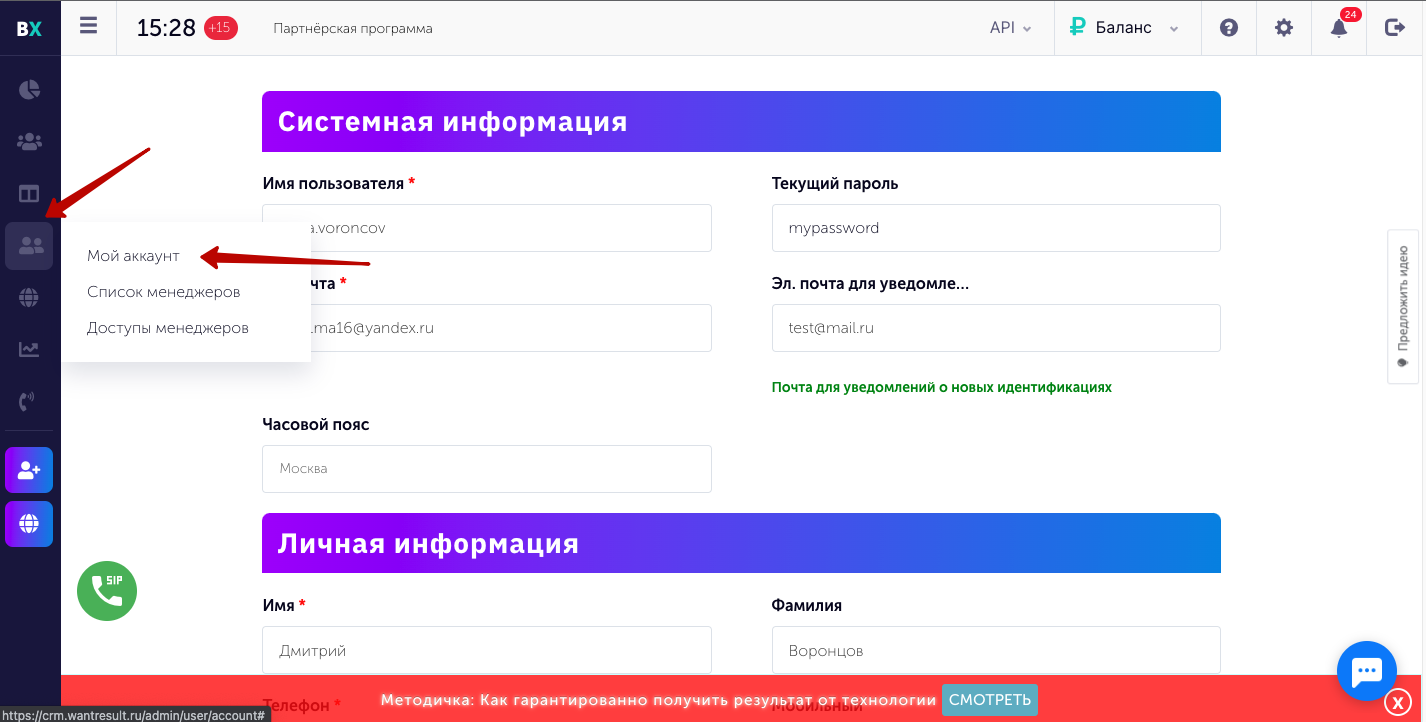The width and height of the screenshot is (1426, 722).
Task: Open the phone calls sidebar icon
Action: coord(29,401)
